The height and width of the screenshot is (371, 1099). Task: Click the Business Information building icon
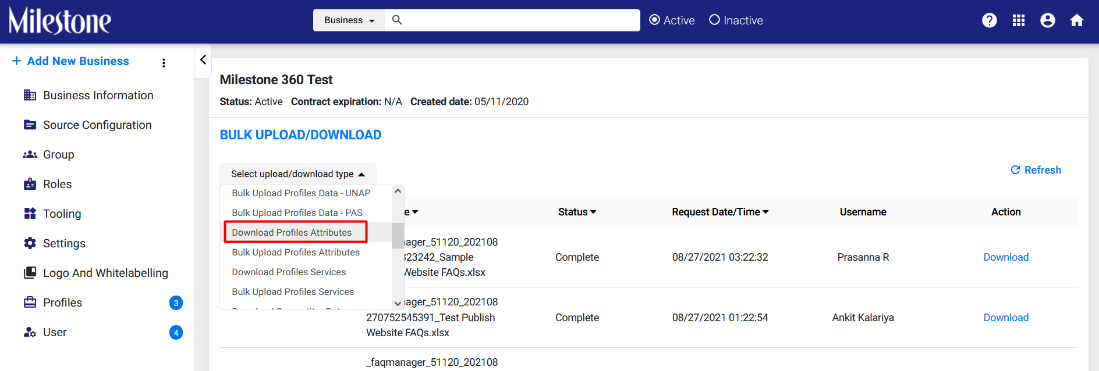tap(29, 95)
